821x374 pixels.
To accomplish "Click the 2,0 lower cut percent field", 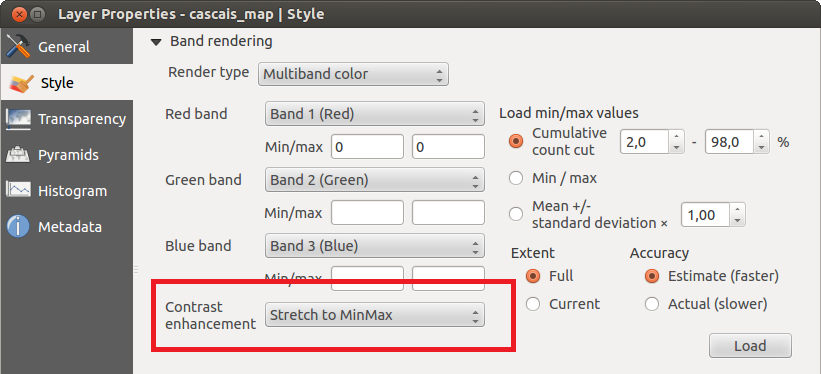I will click(645, 141).
